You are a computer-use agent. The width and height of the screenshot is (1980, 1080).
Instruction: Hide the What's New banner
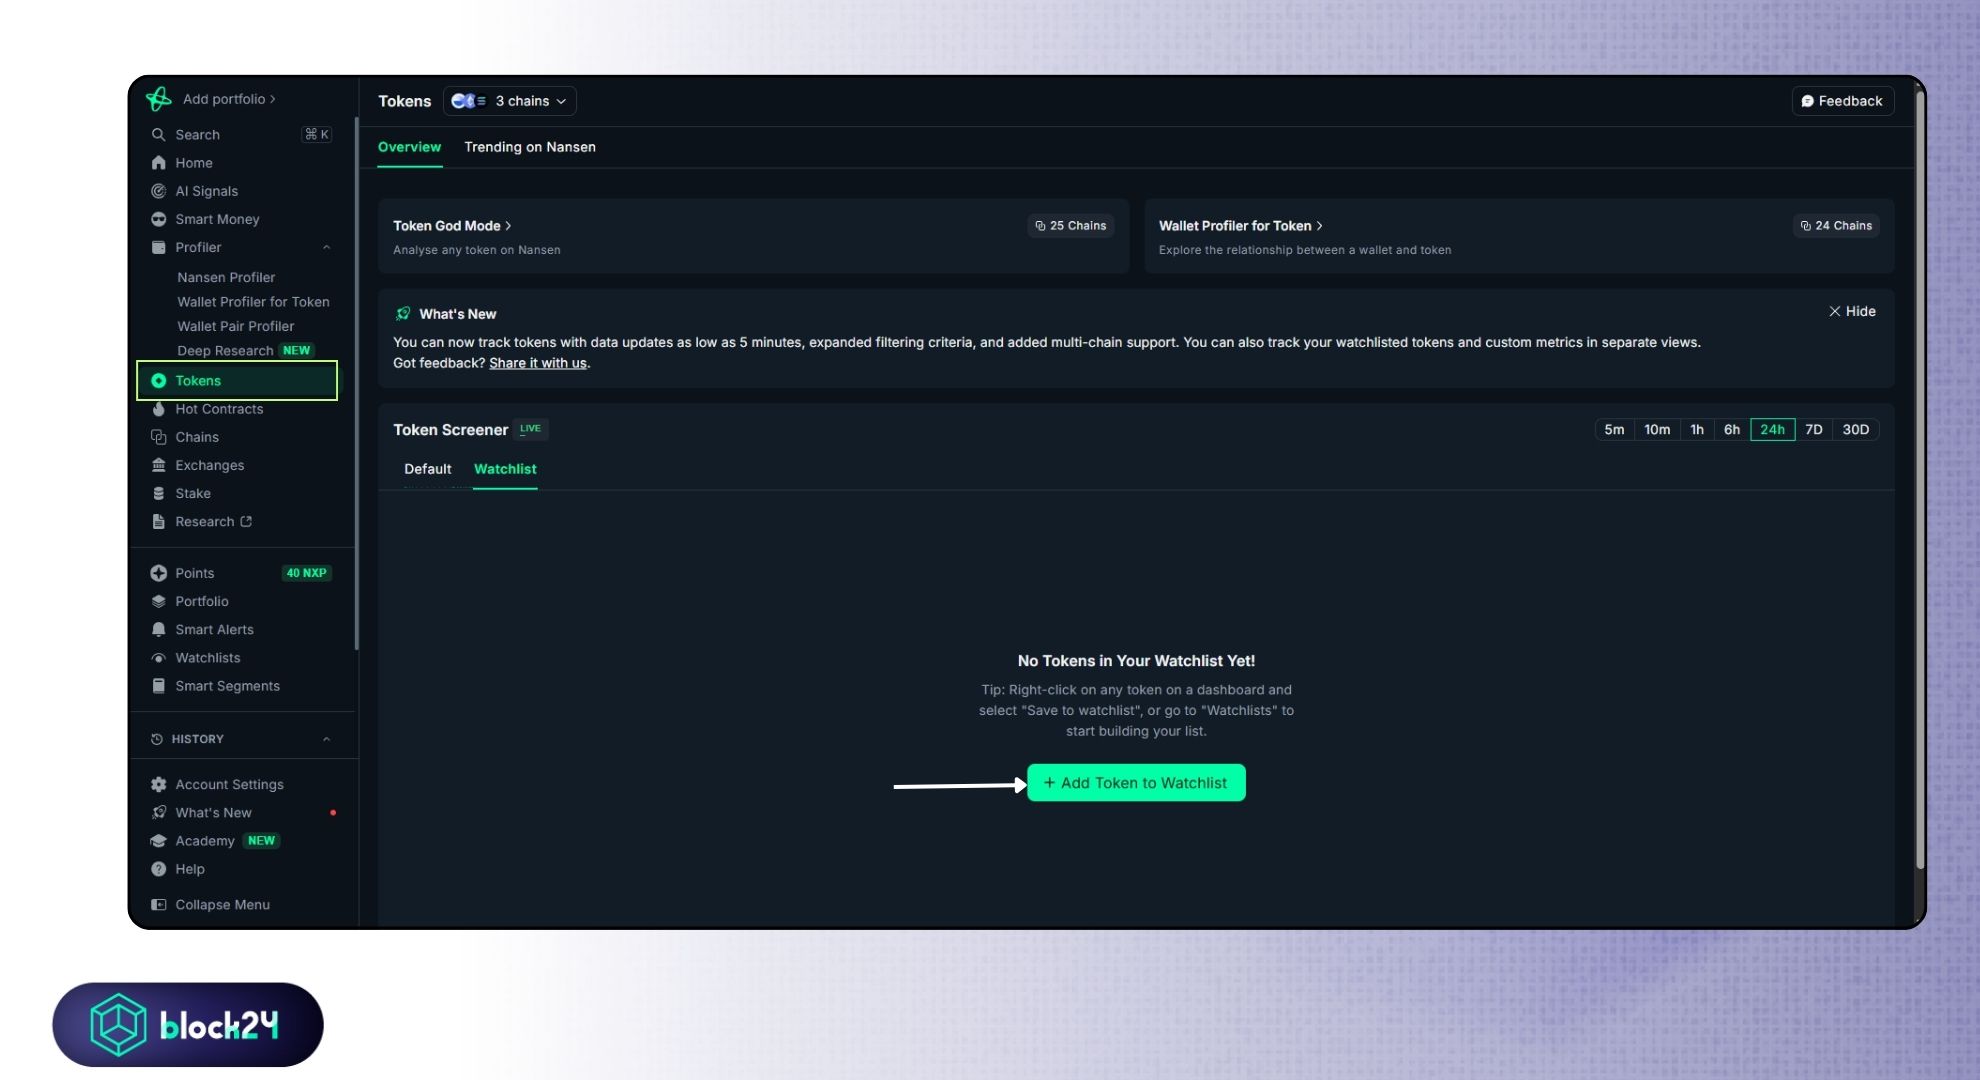point(1852,311)
